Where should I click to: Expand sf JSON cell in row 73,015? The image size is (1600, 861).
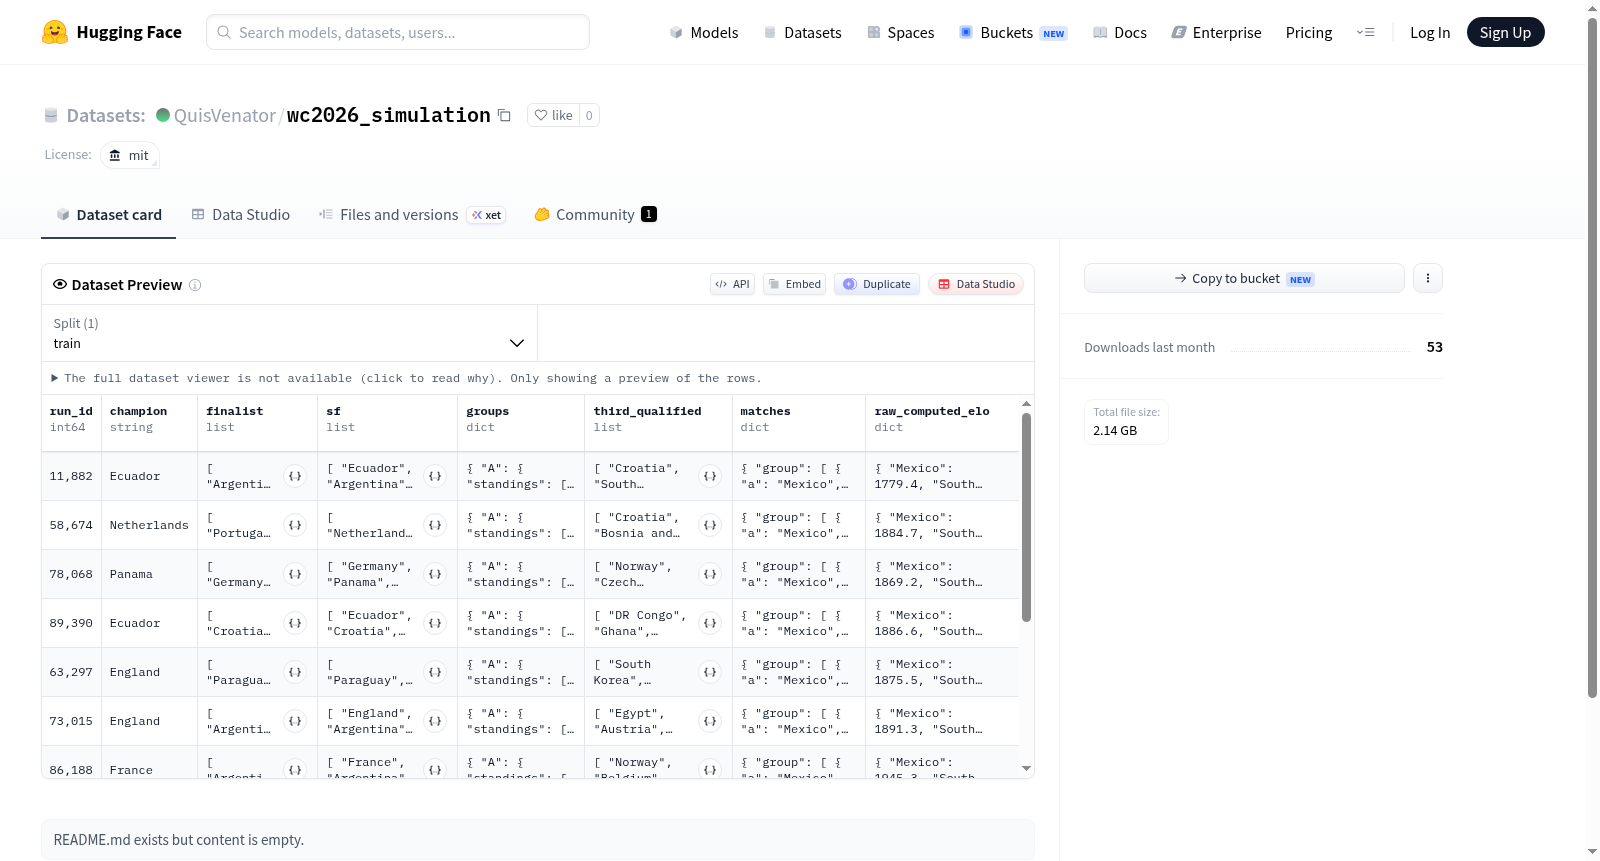point(435,721)
